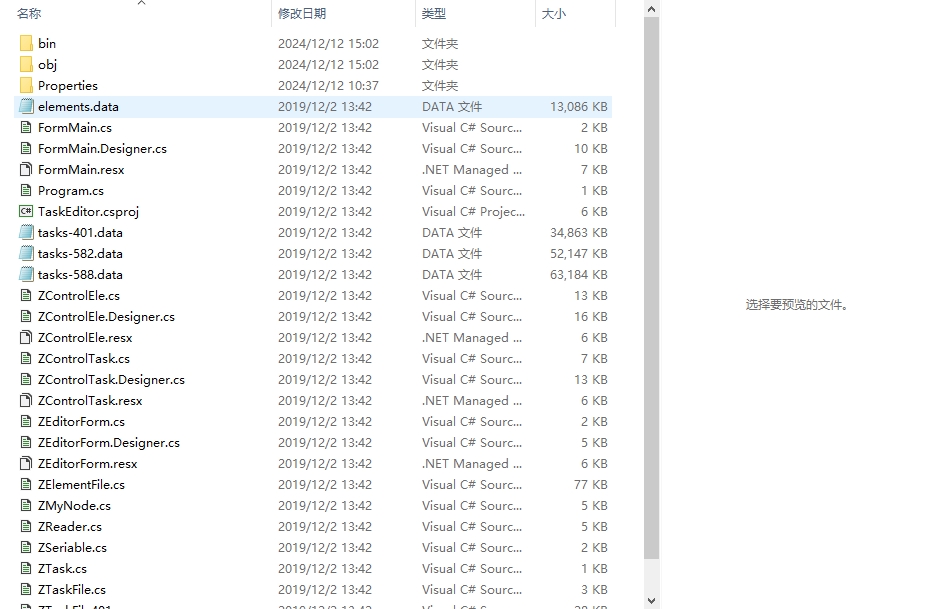The image size is (936, 609).
Task: Click the scroll up arrow of file list
Action: point(651,9)
